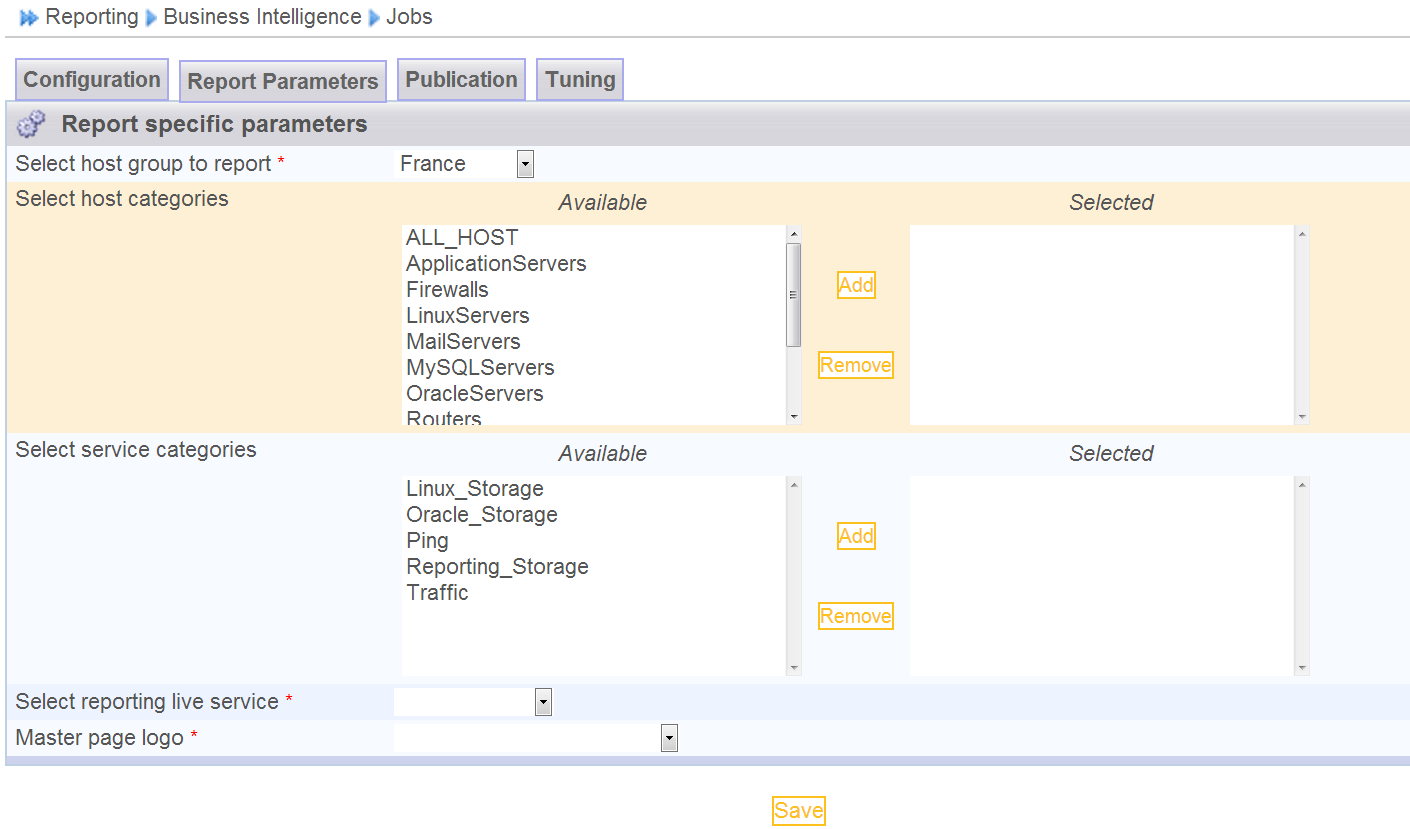
Task: Remove the selected host category
Action: [x=855, y=365]
